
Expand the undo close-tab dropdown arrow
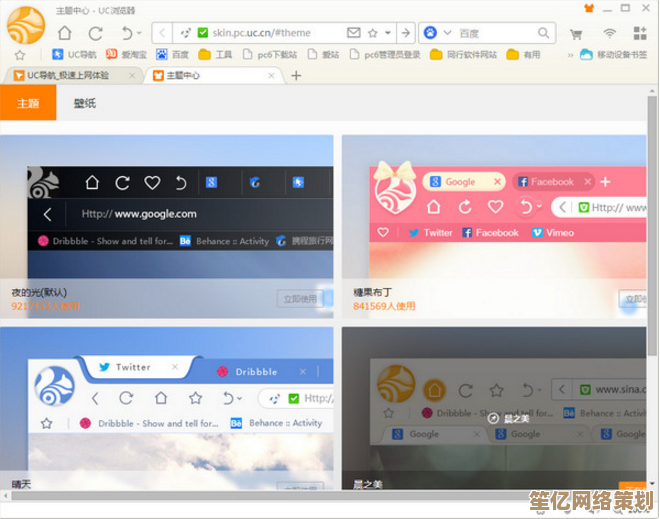pos(139,34)
